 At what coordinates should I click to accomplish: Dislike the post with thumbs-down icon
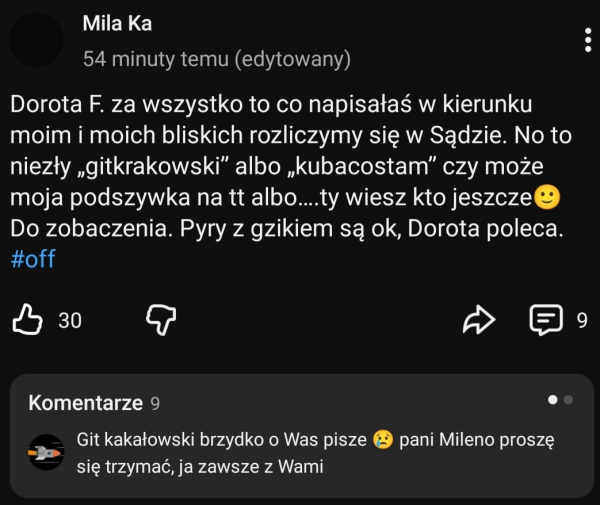161,319
